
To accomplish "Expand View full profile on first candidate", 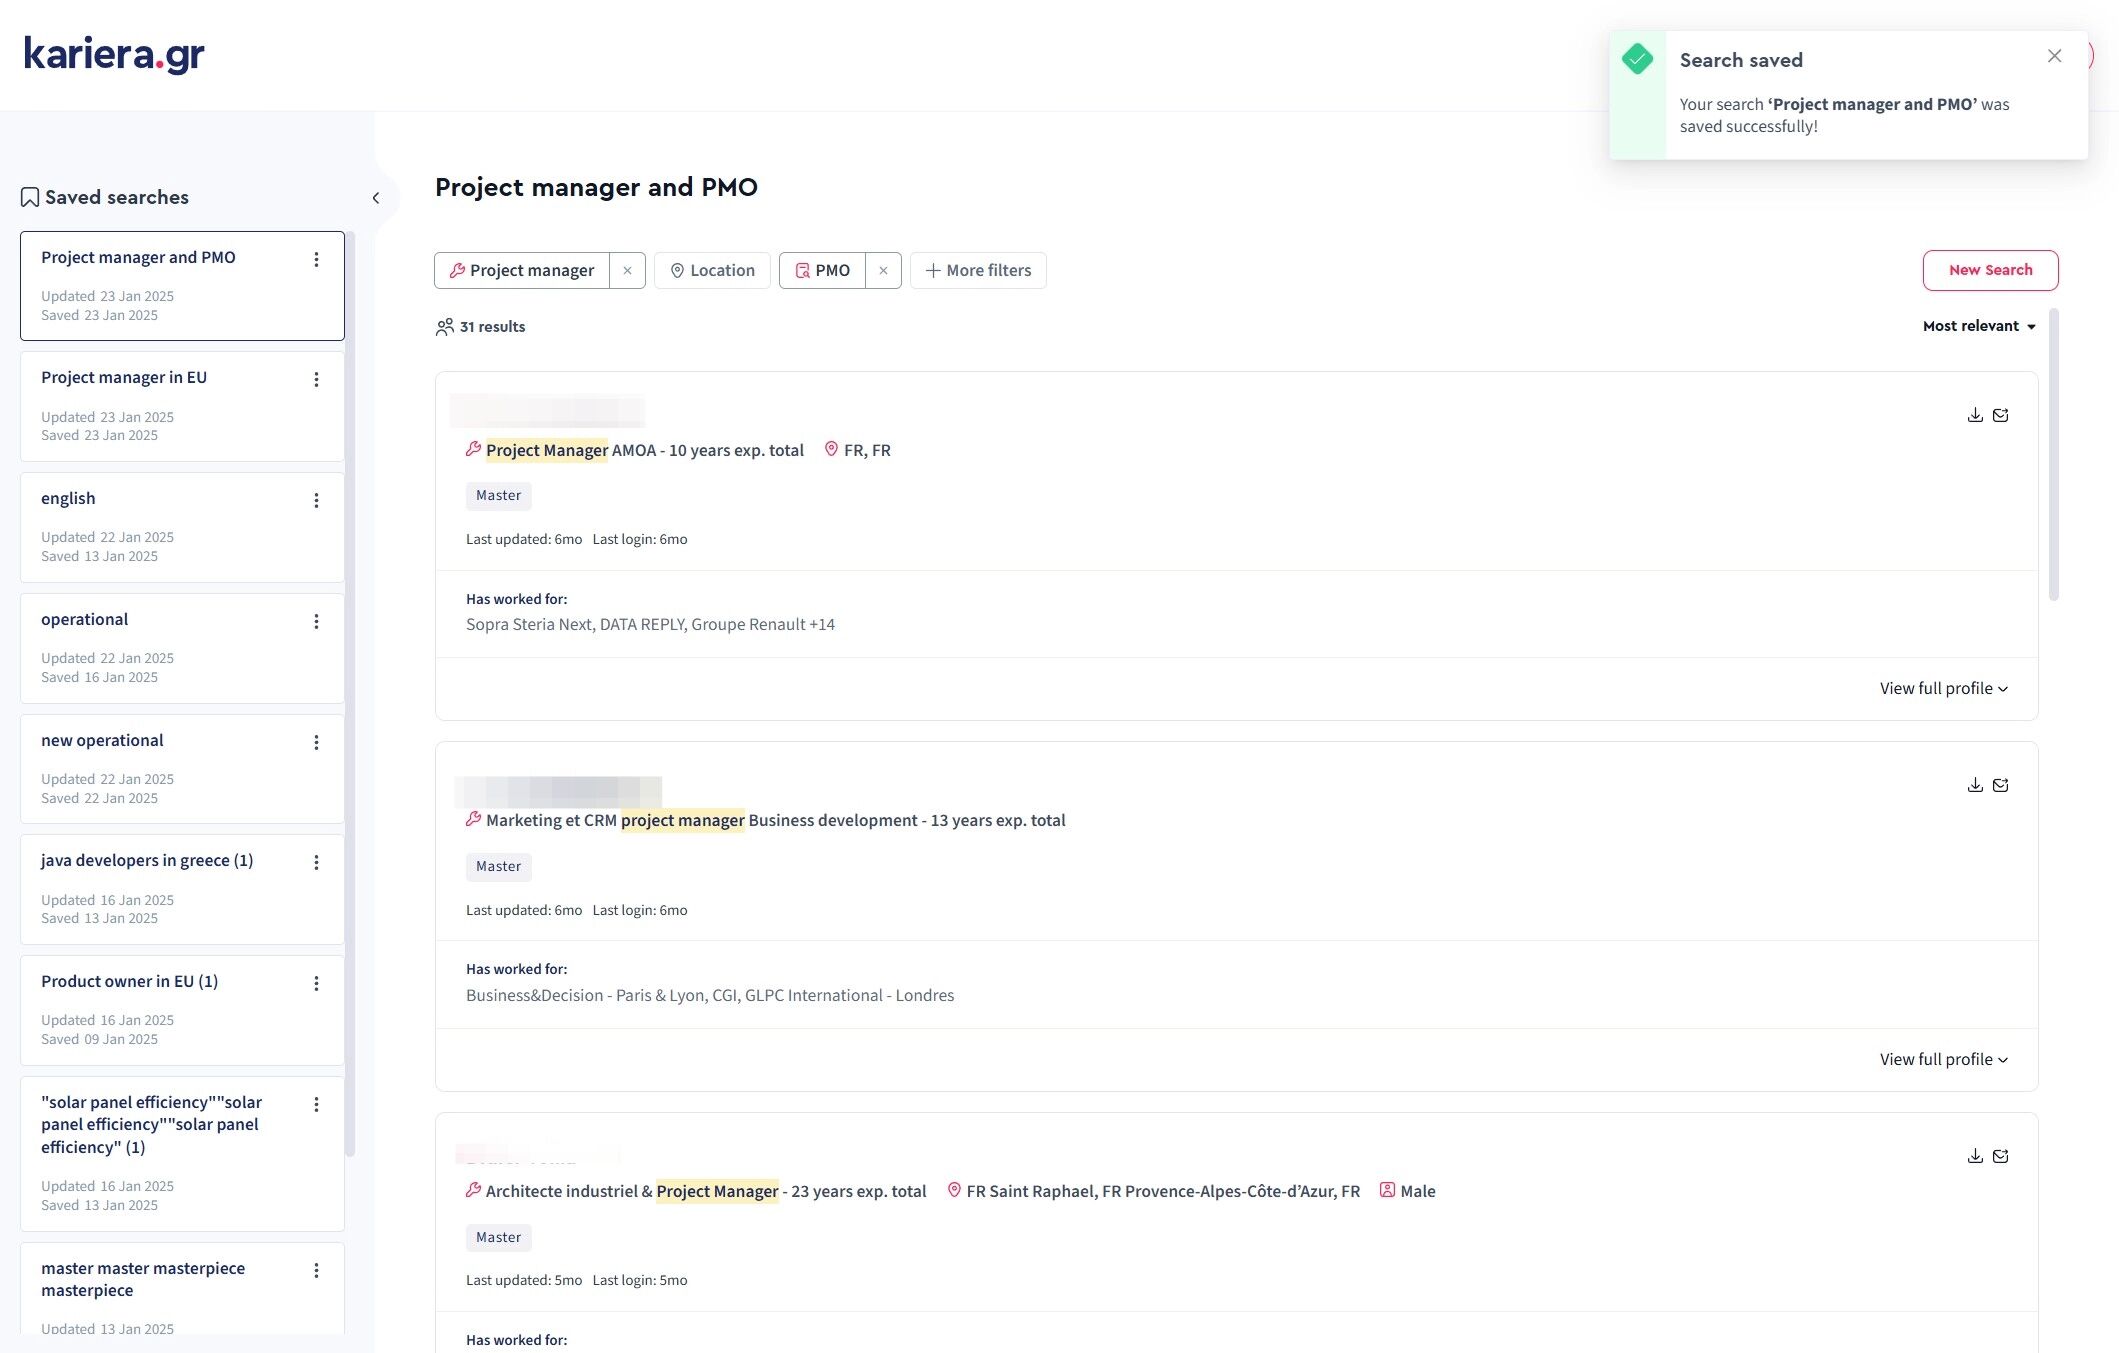I will [x=1942, y=688].
